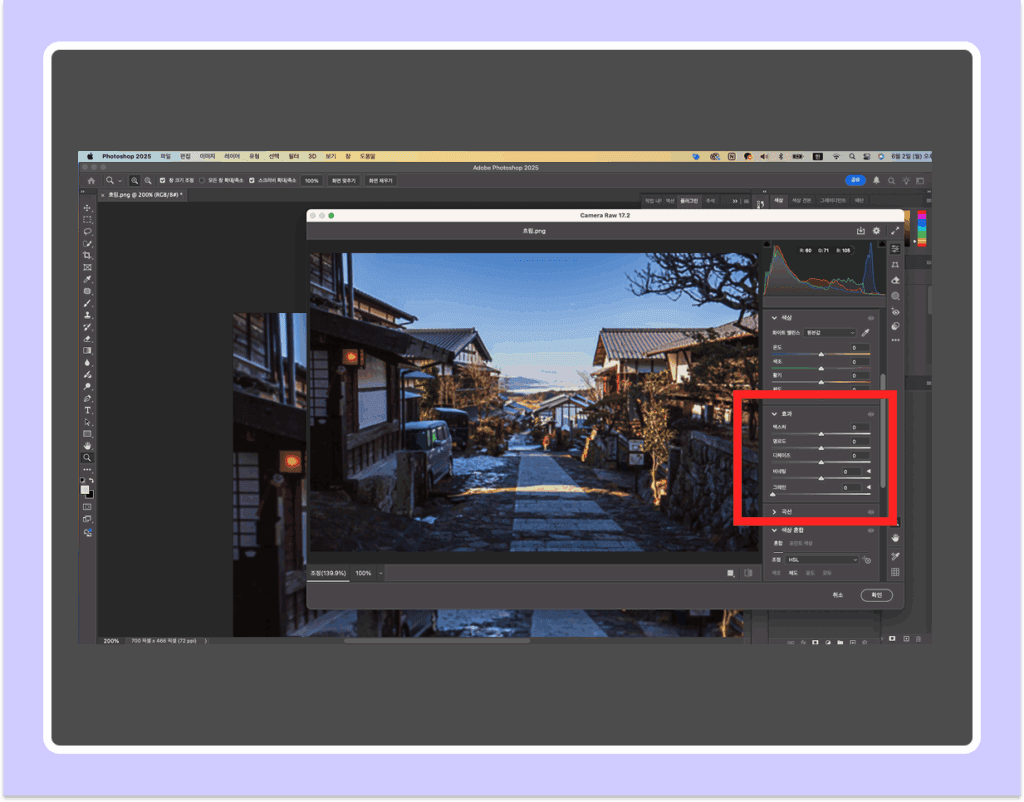This screenshot has width=1024, height=802.
Task: Collapse the 효과 section chevron
Action: [x=775, y=414]
